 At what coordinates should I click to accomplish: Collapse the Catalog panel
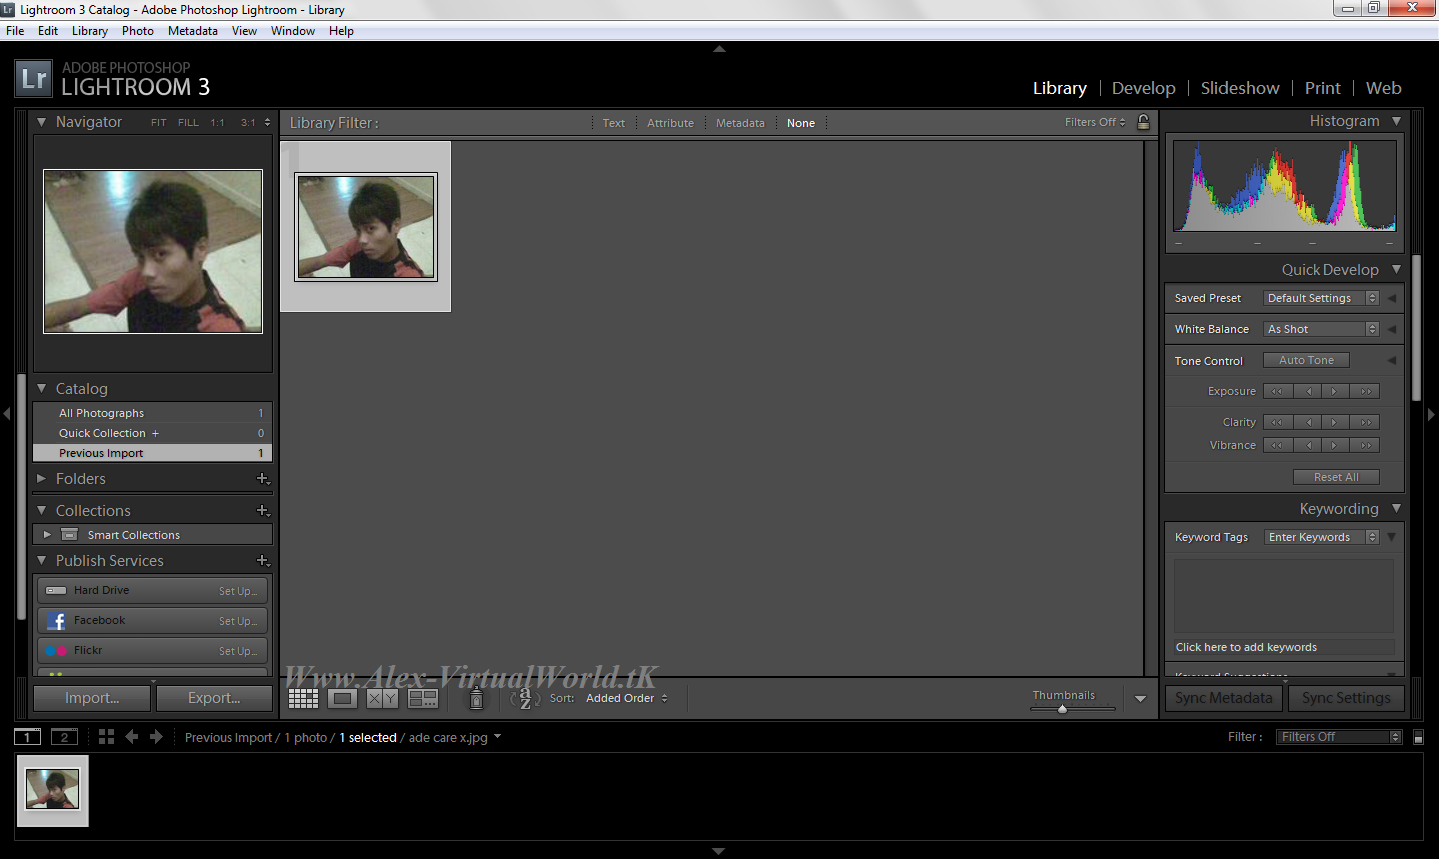(x=41, y=388)
